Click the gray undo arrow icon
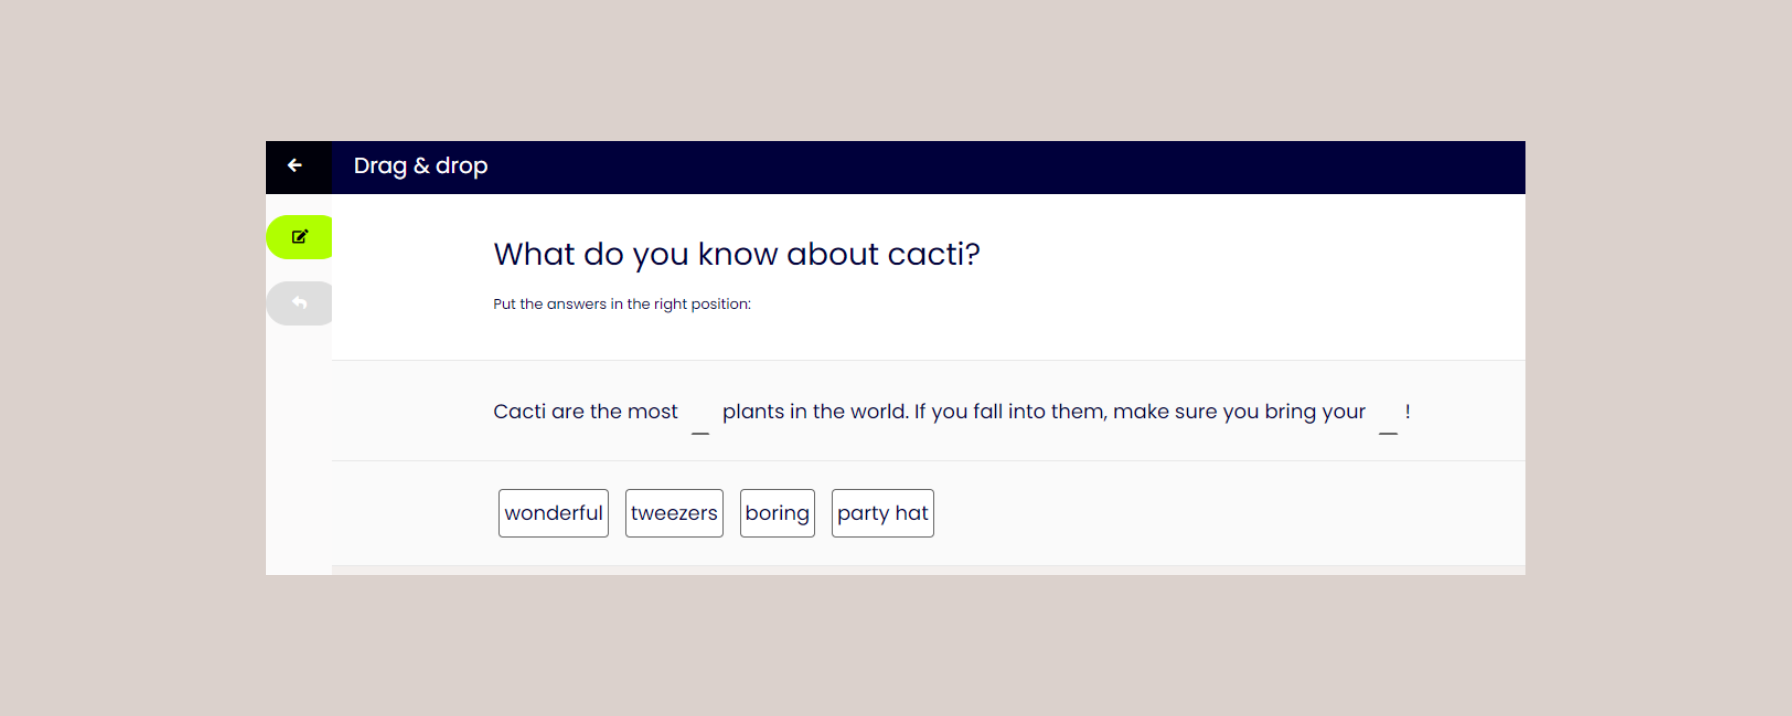 [299, 303]
